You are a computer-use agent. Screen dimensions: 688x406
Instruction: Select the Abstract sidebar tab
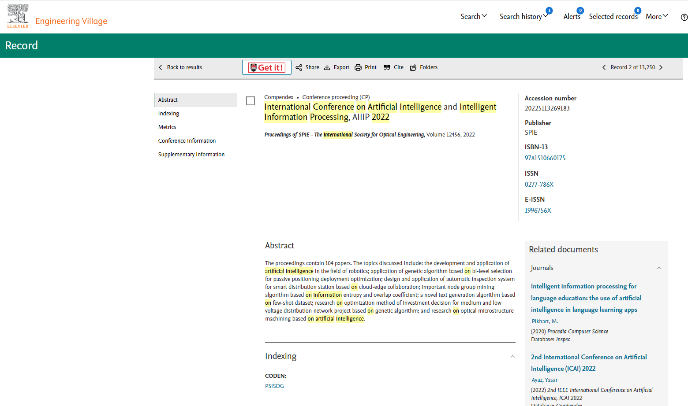(196, 100)
